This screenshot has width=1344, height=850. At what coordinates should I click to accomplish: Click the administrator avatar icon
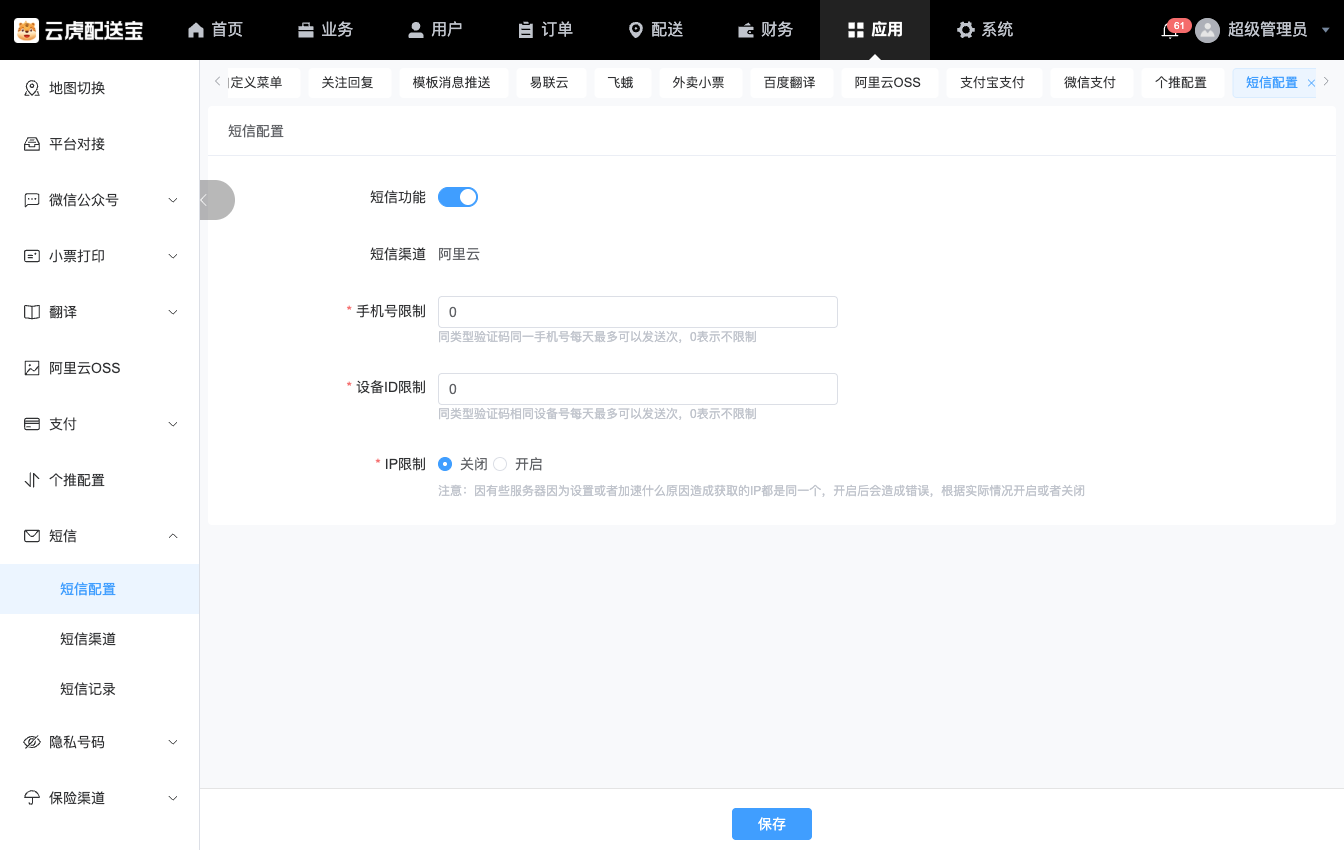pyautogui.click(x=1208, y=30)
